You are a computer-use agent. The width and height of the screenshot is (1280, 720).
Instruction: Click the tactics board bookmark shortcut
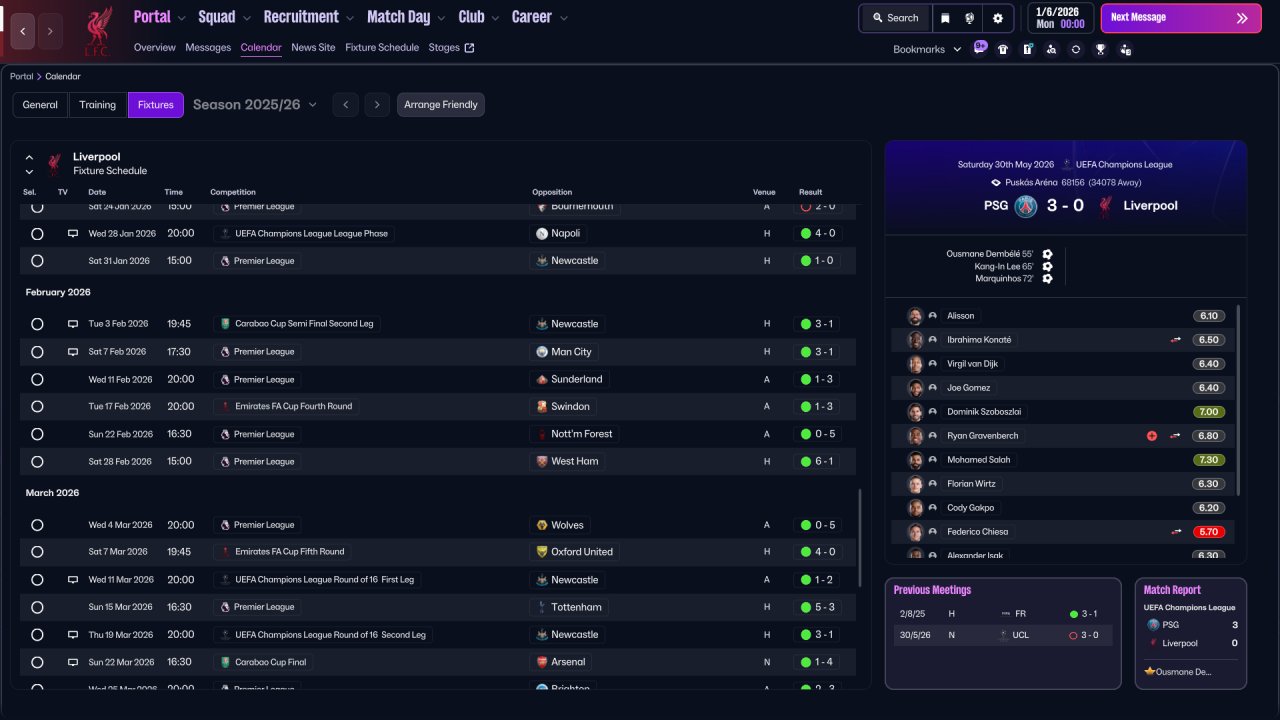pyautogui.click(x=1027, y=49)
